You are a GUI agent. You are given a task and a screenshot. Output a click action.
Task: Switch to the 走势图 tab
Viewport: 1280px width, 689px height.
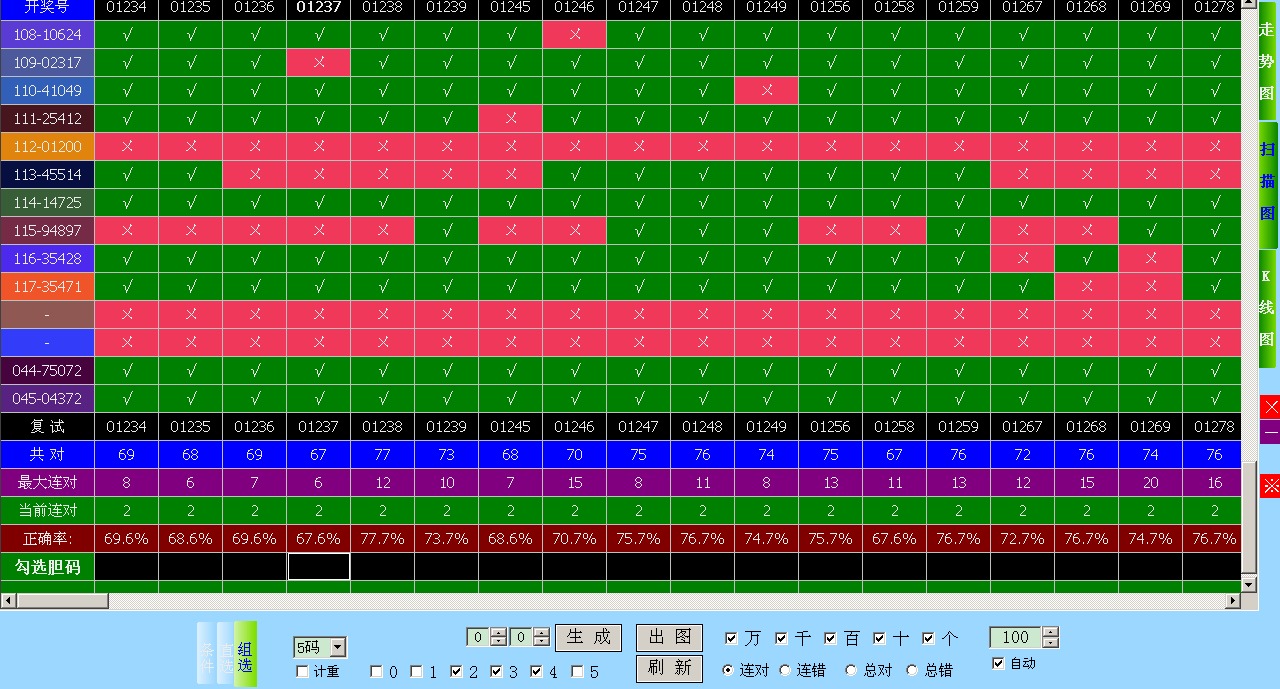1267,62
